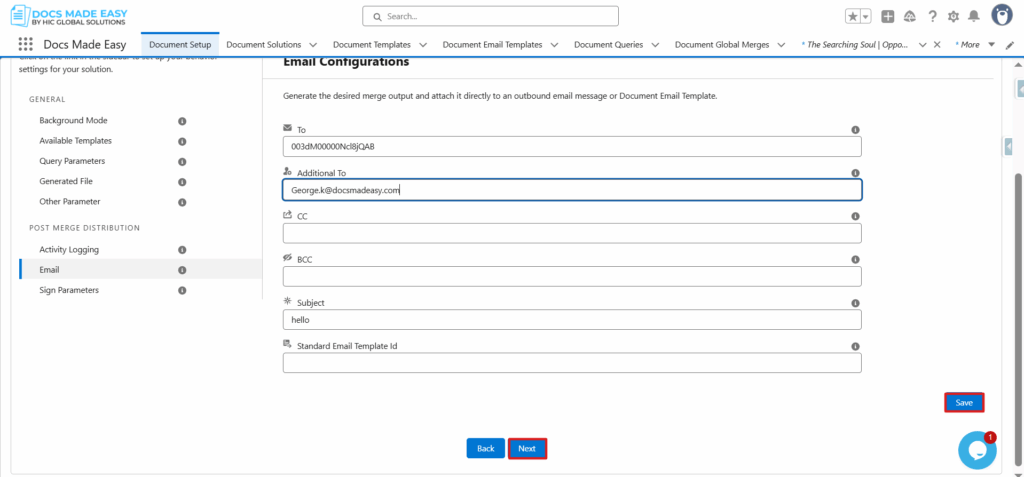Open the user profile avatar
Viewport: 1024px width, 477px height.
1002,15
